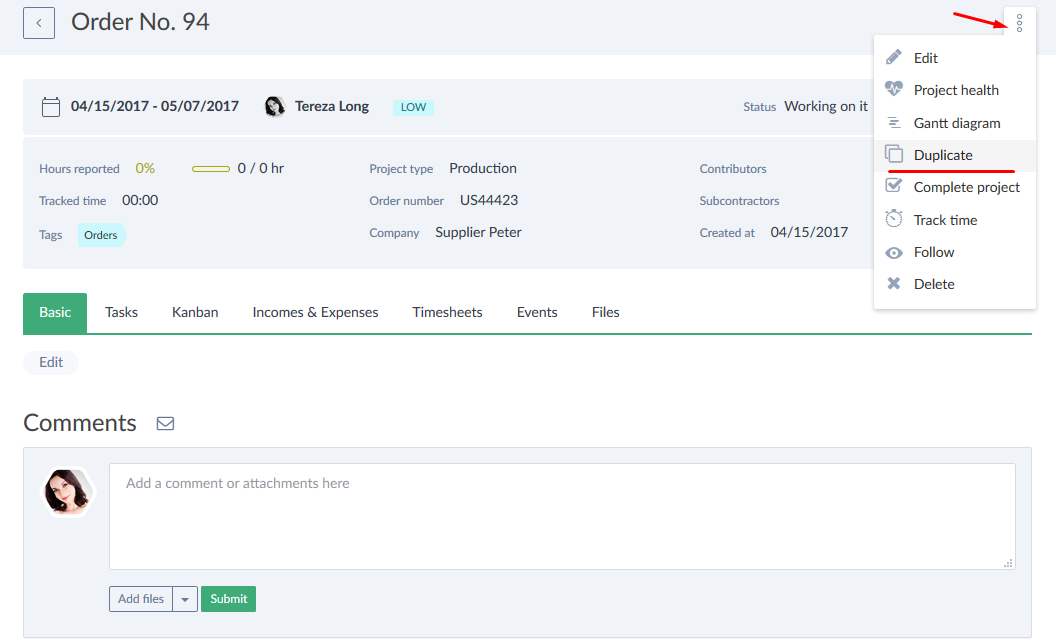Viewport: 1056px width, 644px height.
Task: Switch to the Kanban tab
Action: tap(195, 312)
